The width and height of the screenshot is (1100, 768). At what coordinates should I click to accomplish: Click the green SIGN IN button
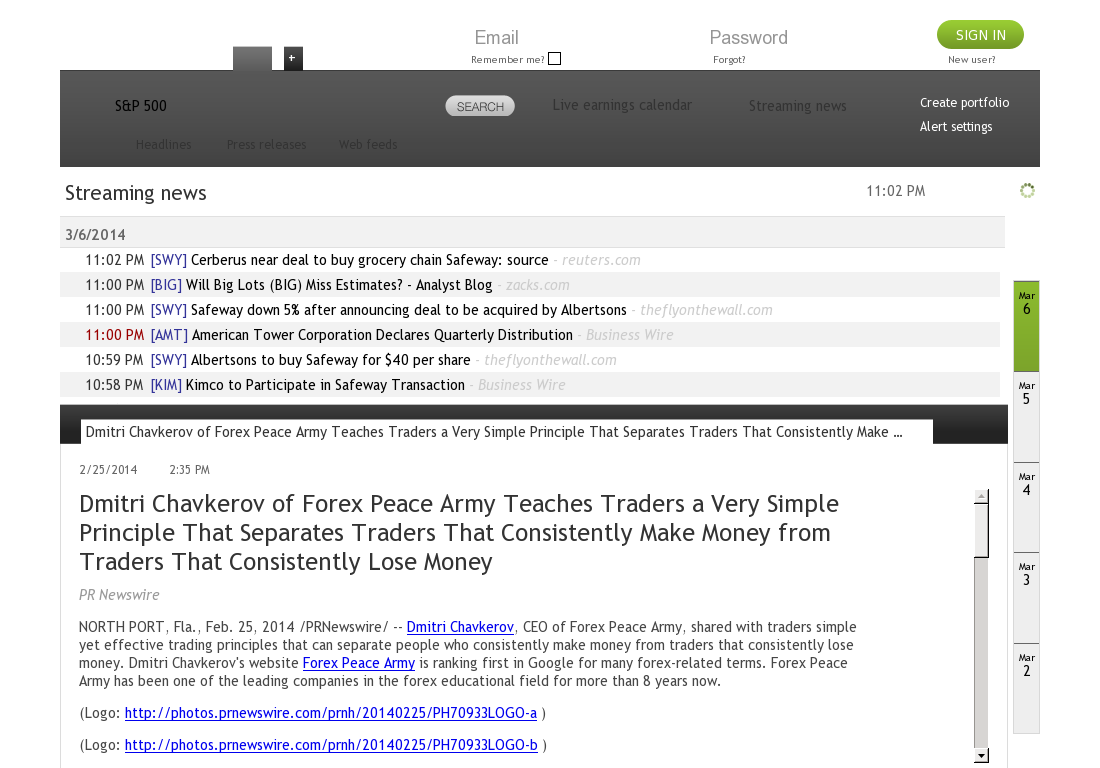click(x=980, y=35)
